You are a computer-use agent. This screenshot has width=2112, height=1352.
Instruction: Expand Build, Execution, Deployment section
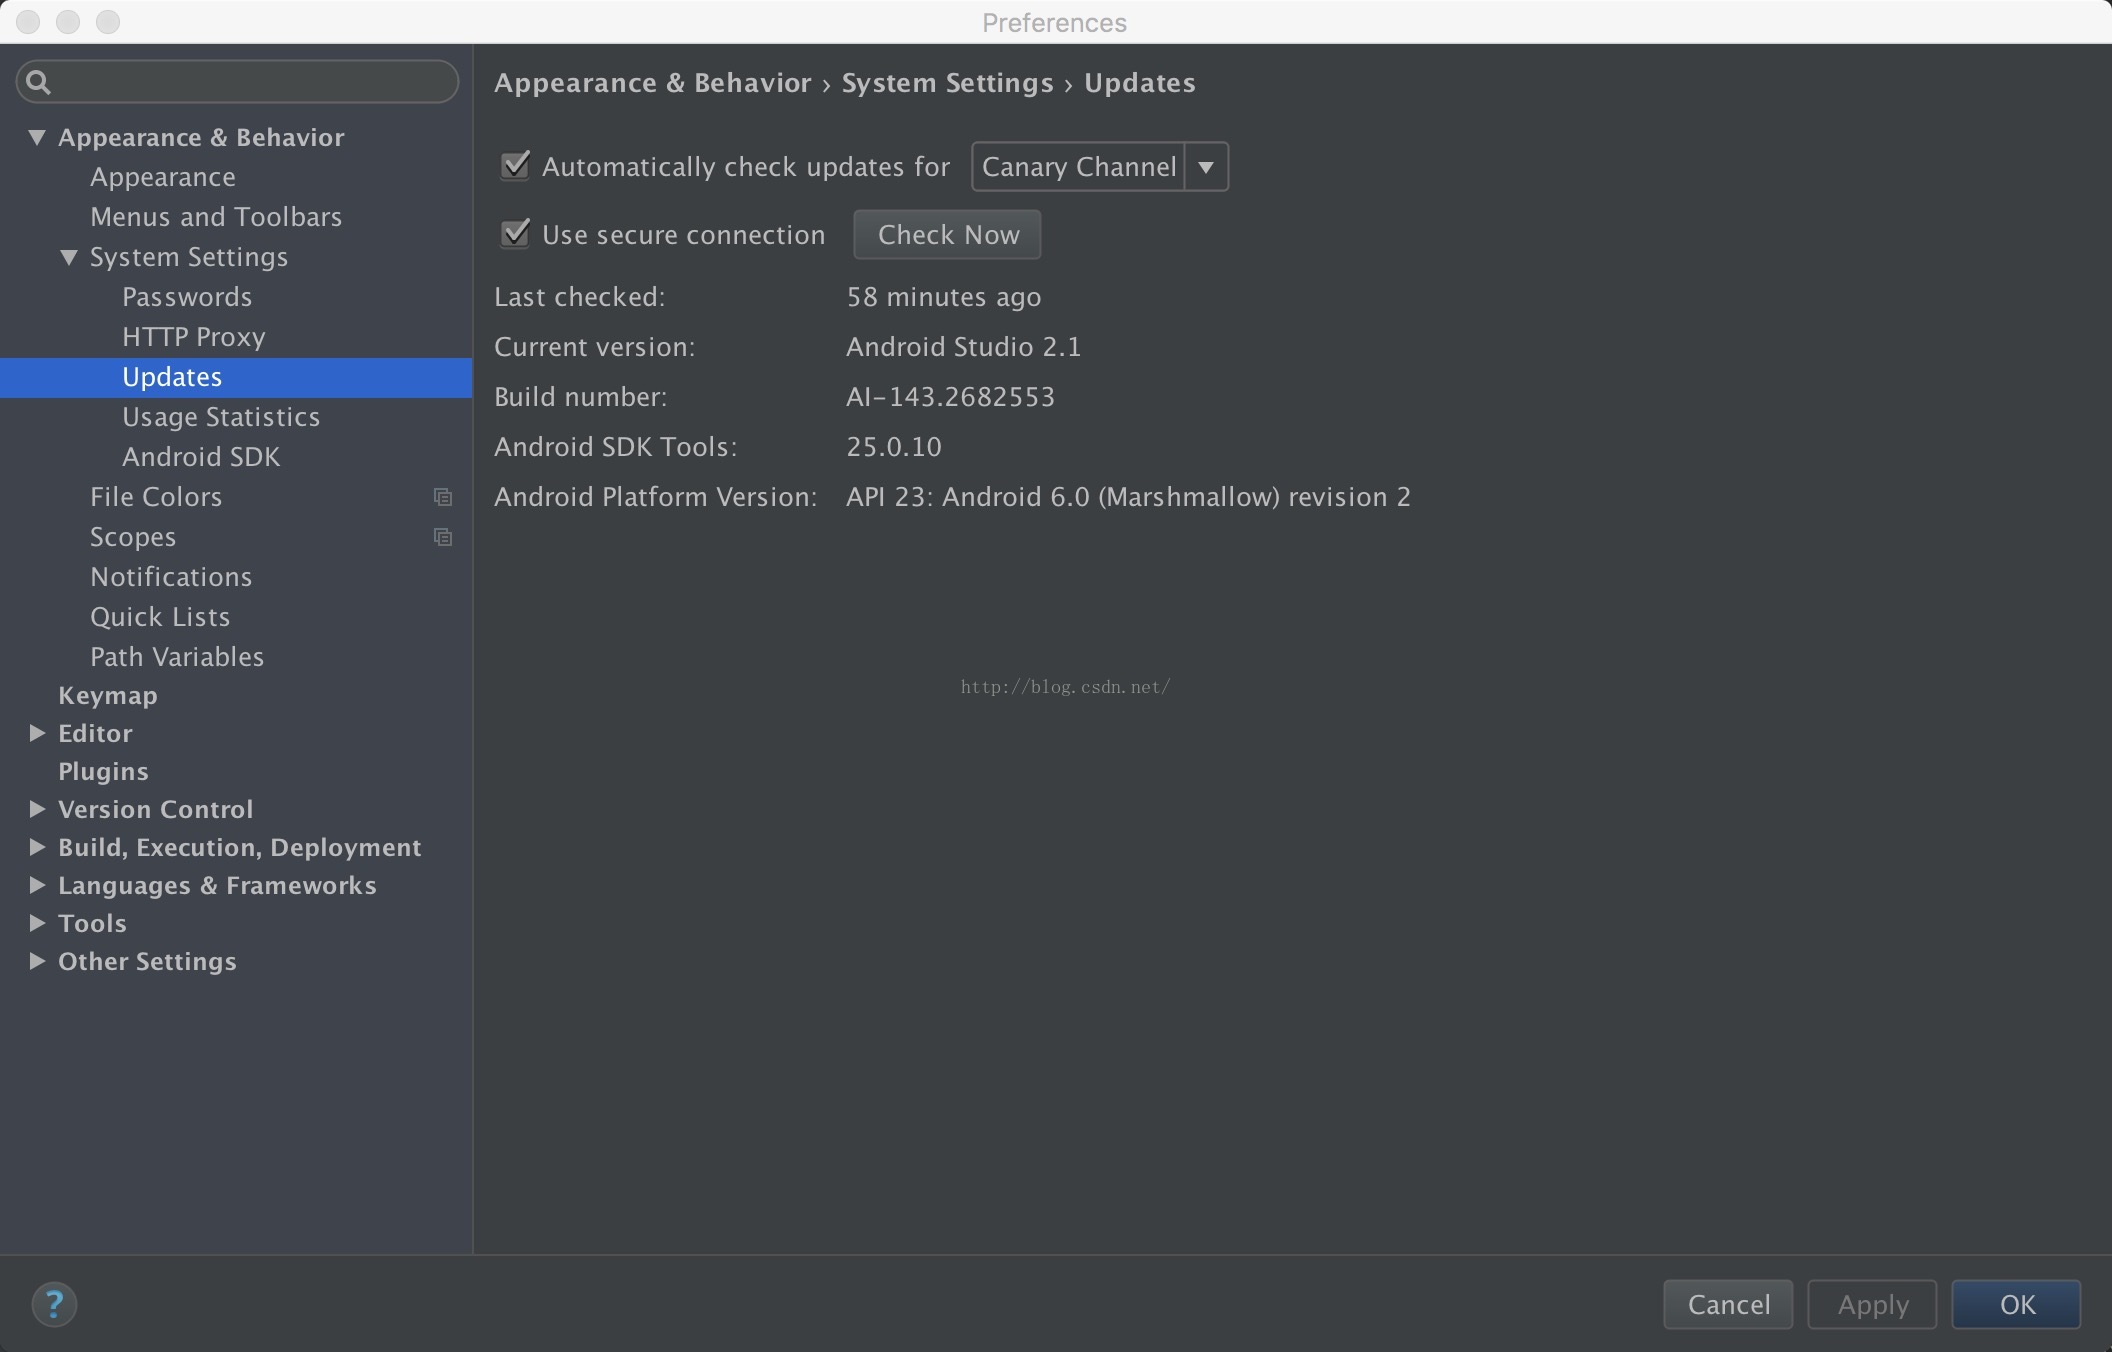[x=37, y=847]
